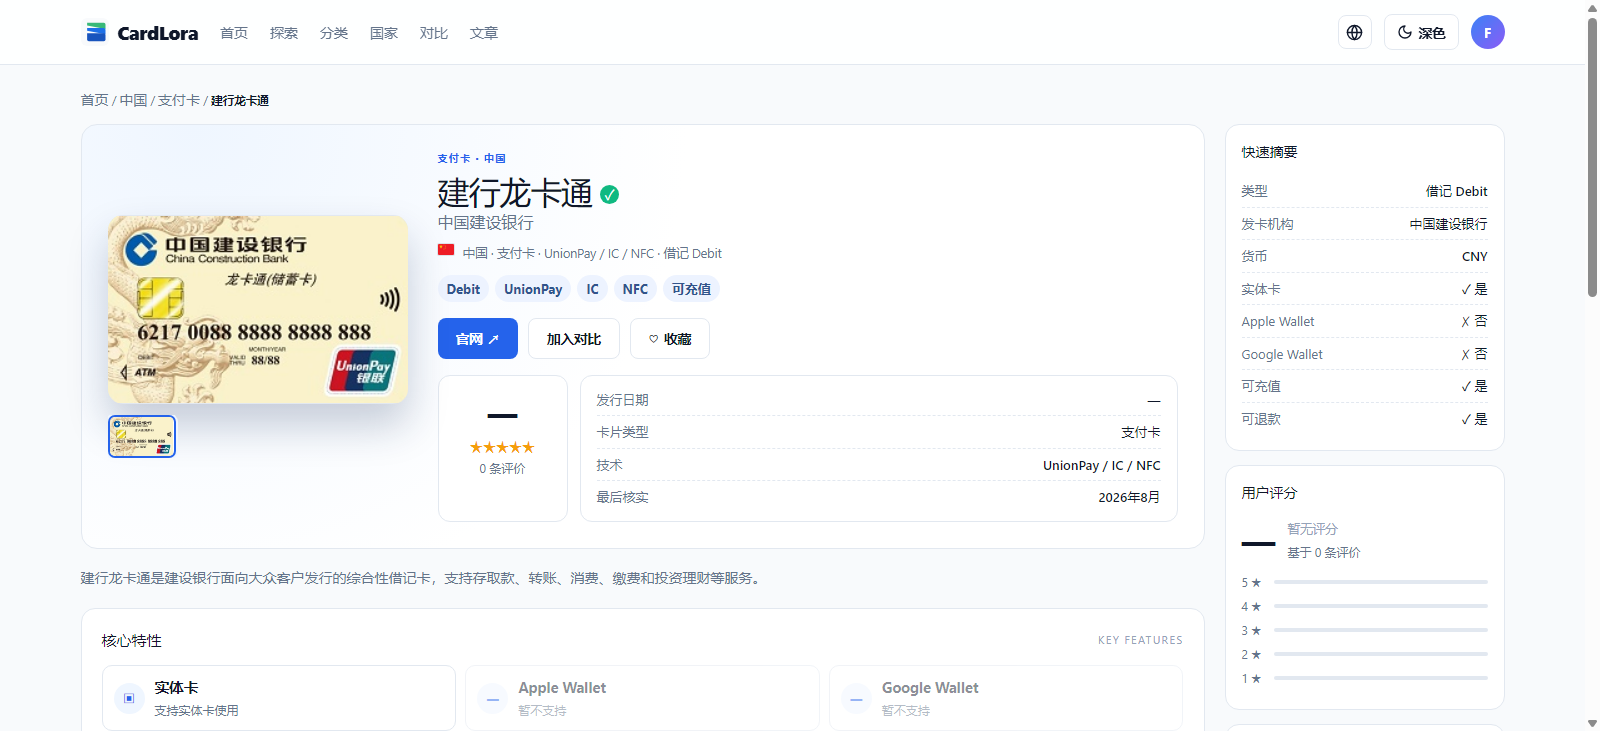Click the physical card 实体卡 feature icon

(129, 698)
